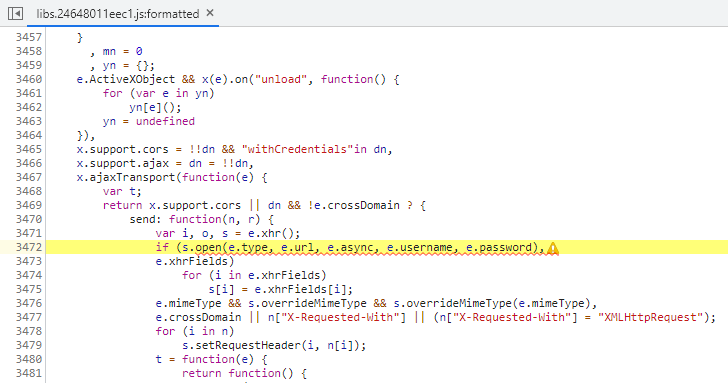Set breakpoint on line number 3473
728x383 pixels.
tap(29, 261)
